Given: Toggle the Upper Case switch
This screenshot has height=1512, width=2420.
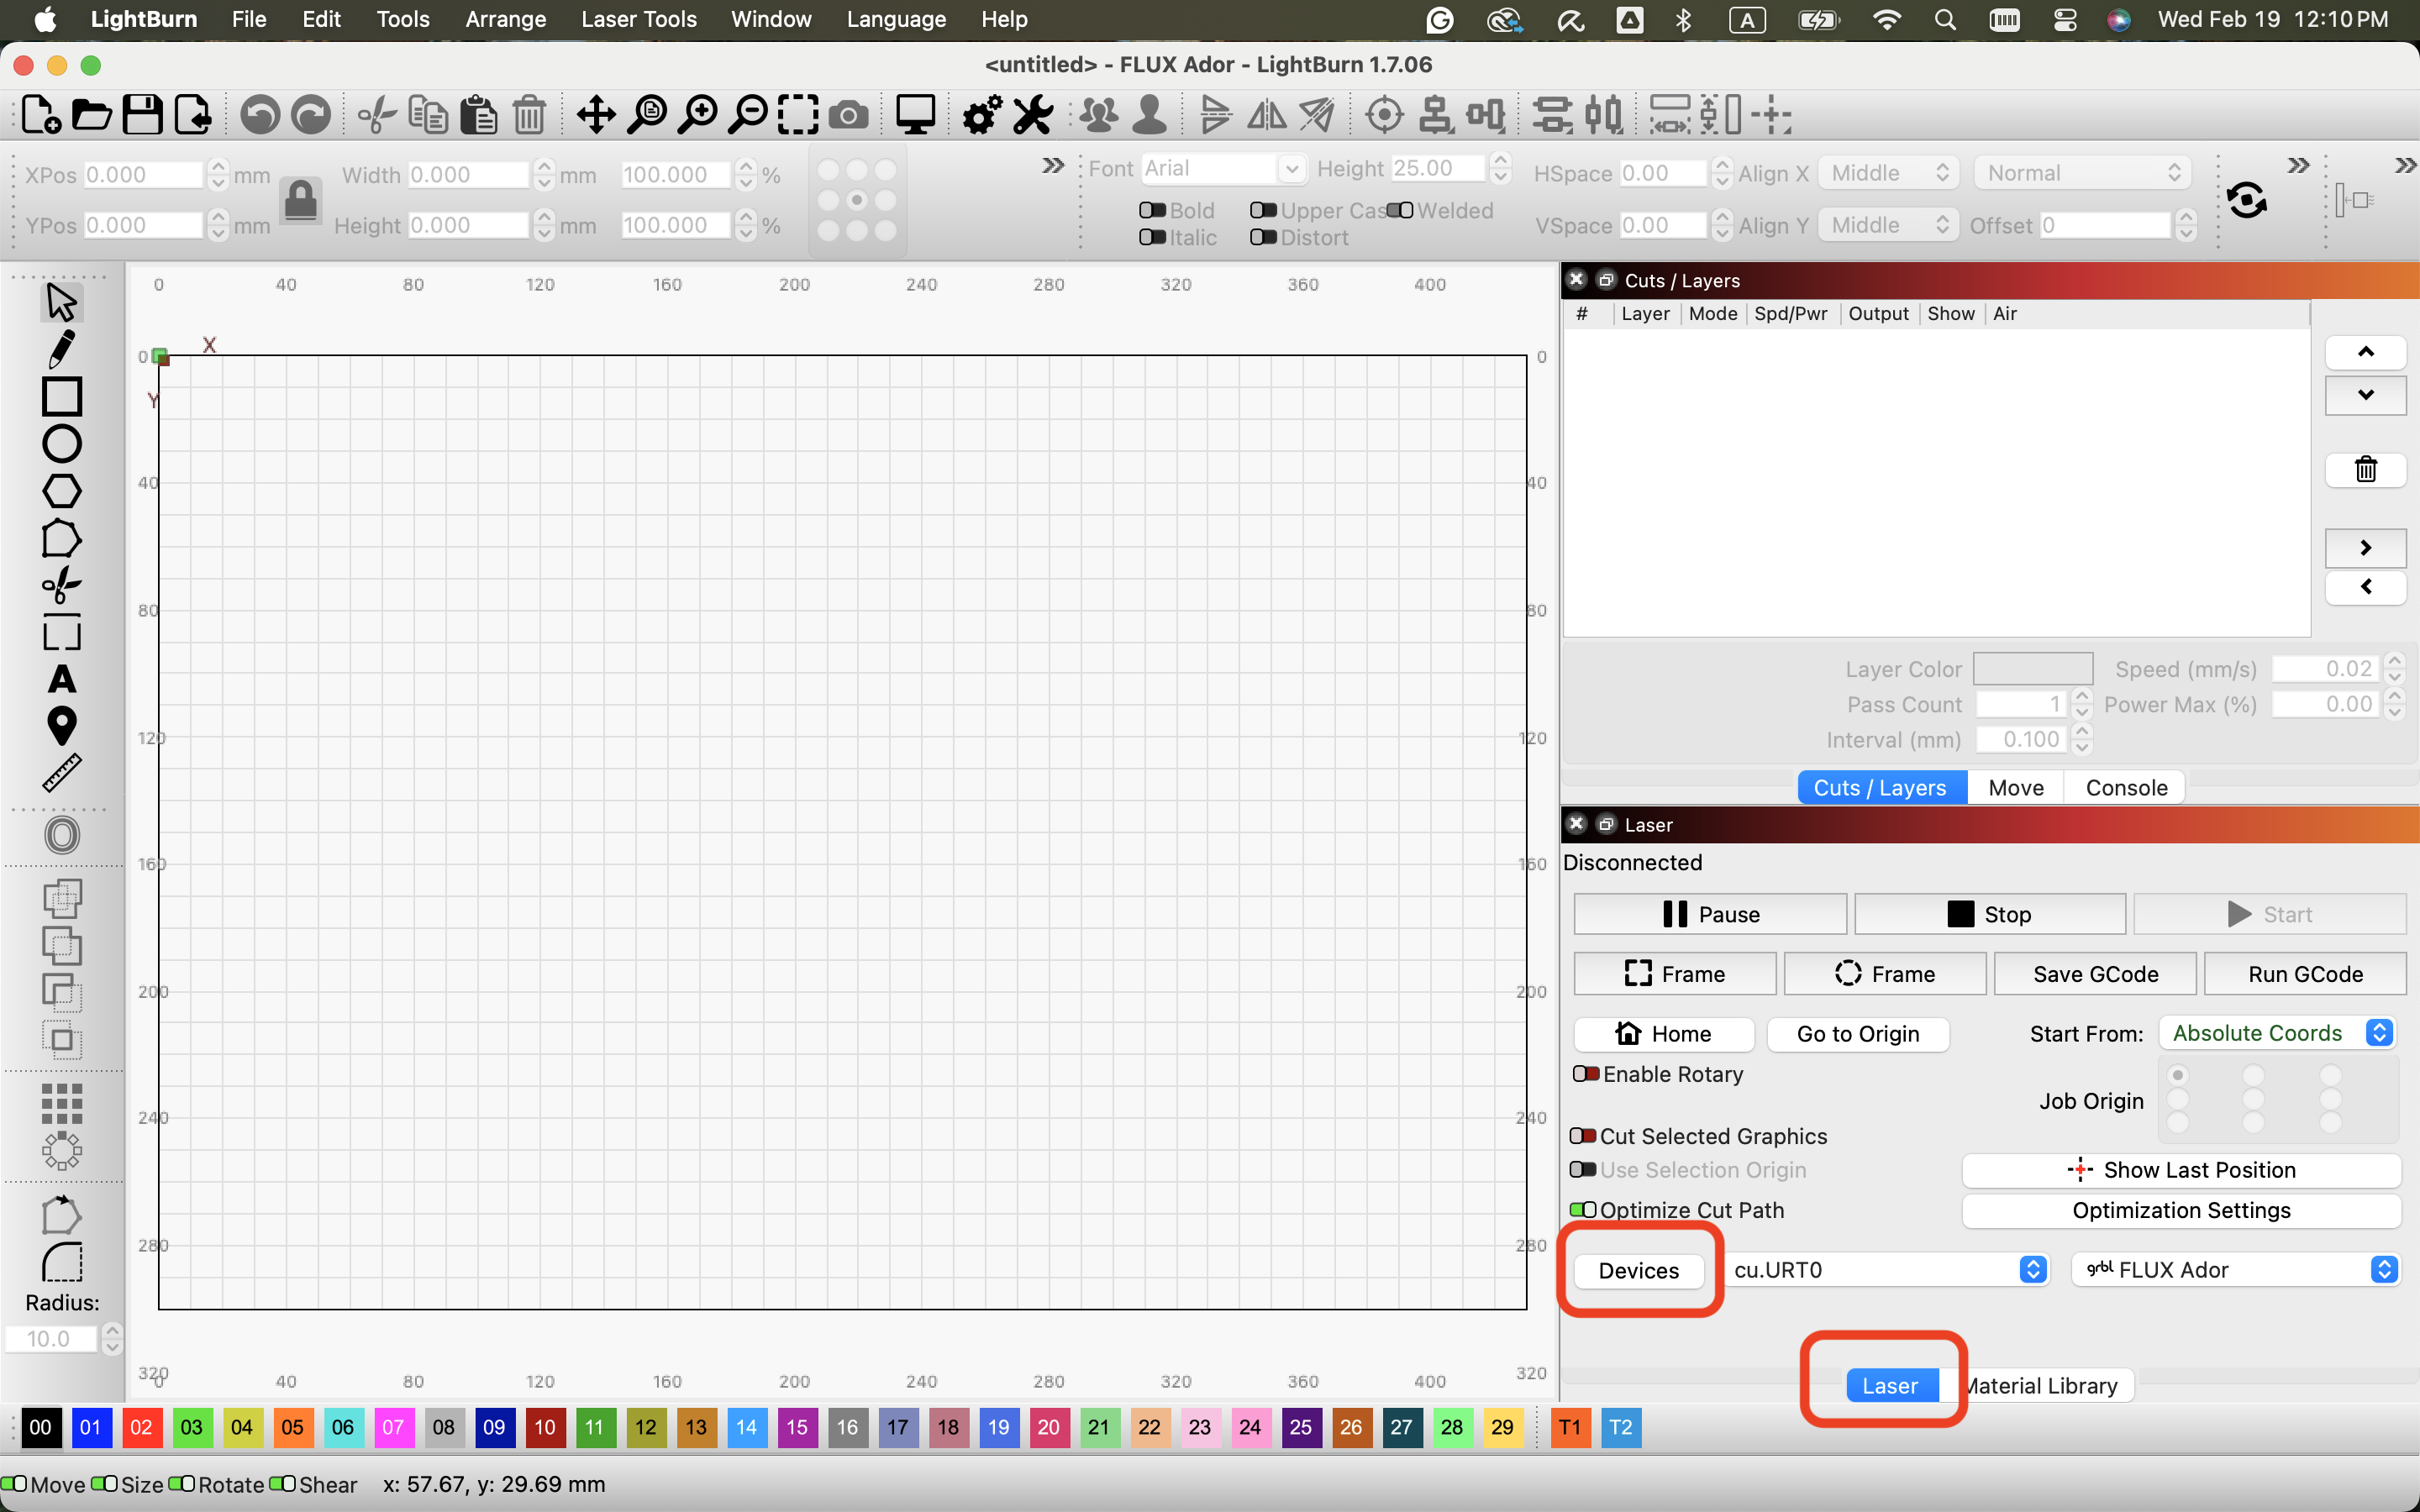Looking at the screenshot, I should tap(1263, 210).
